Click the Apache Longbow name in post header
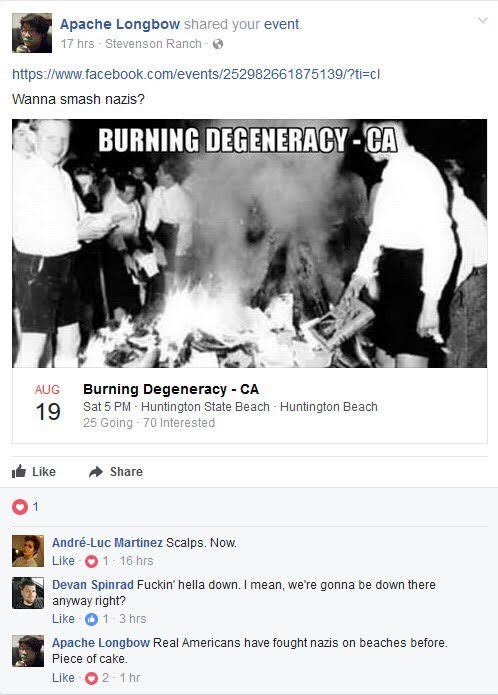This screenshot has width=498, height=695. 120,24
